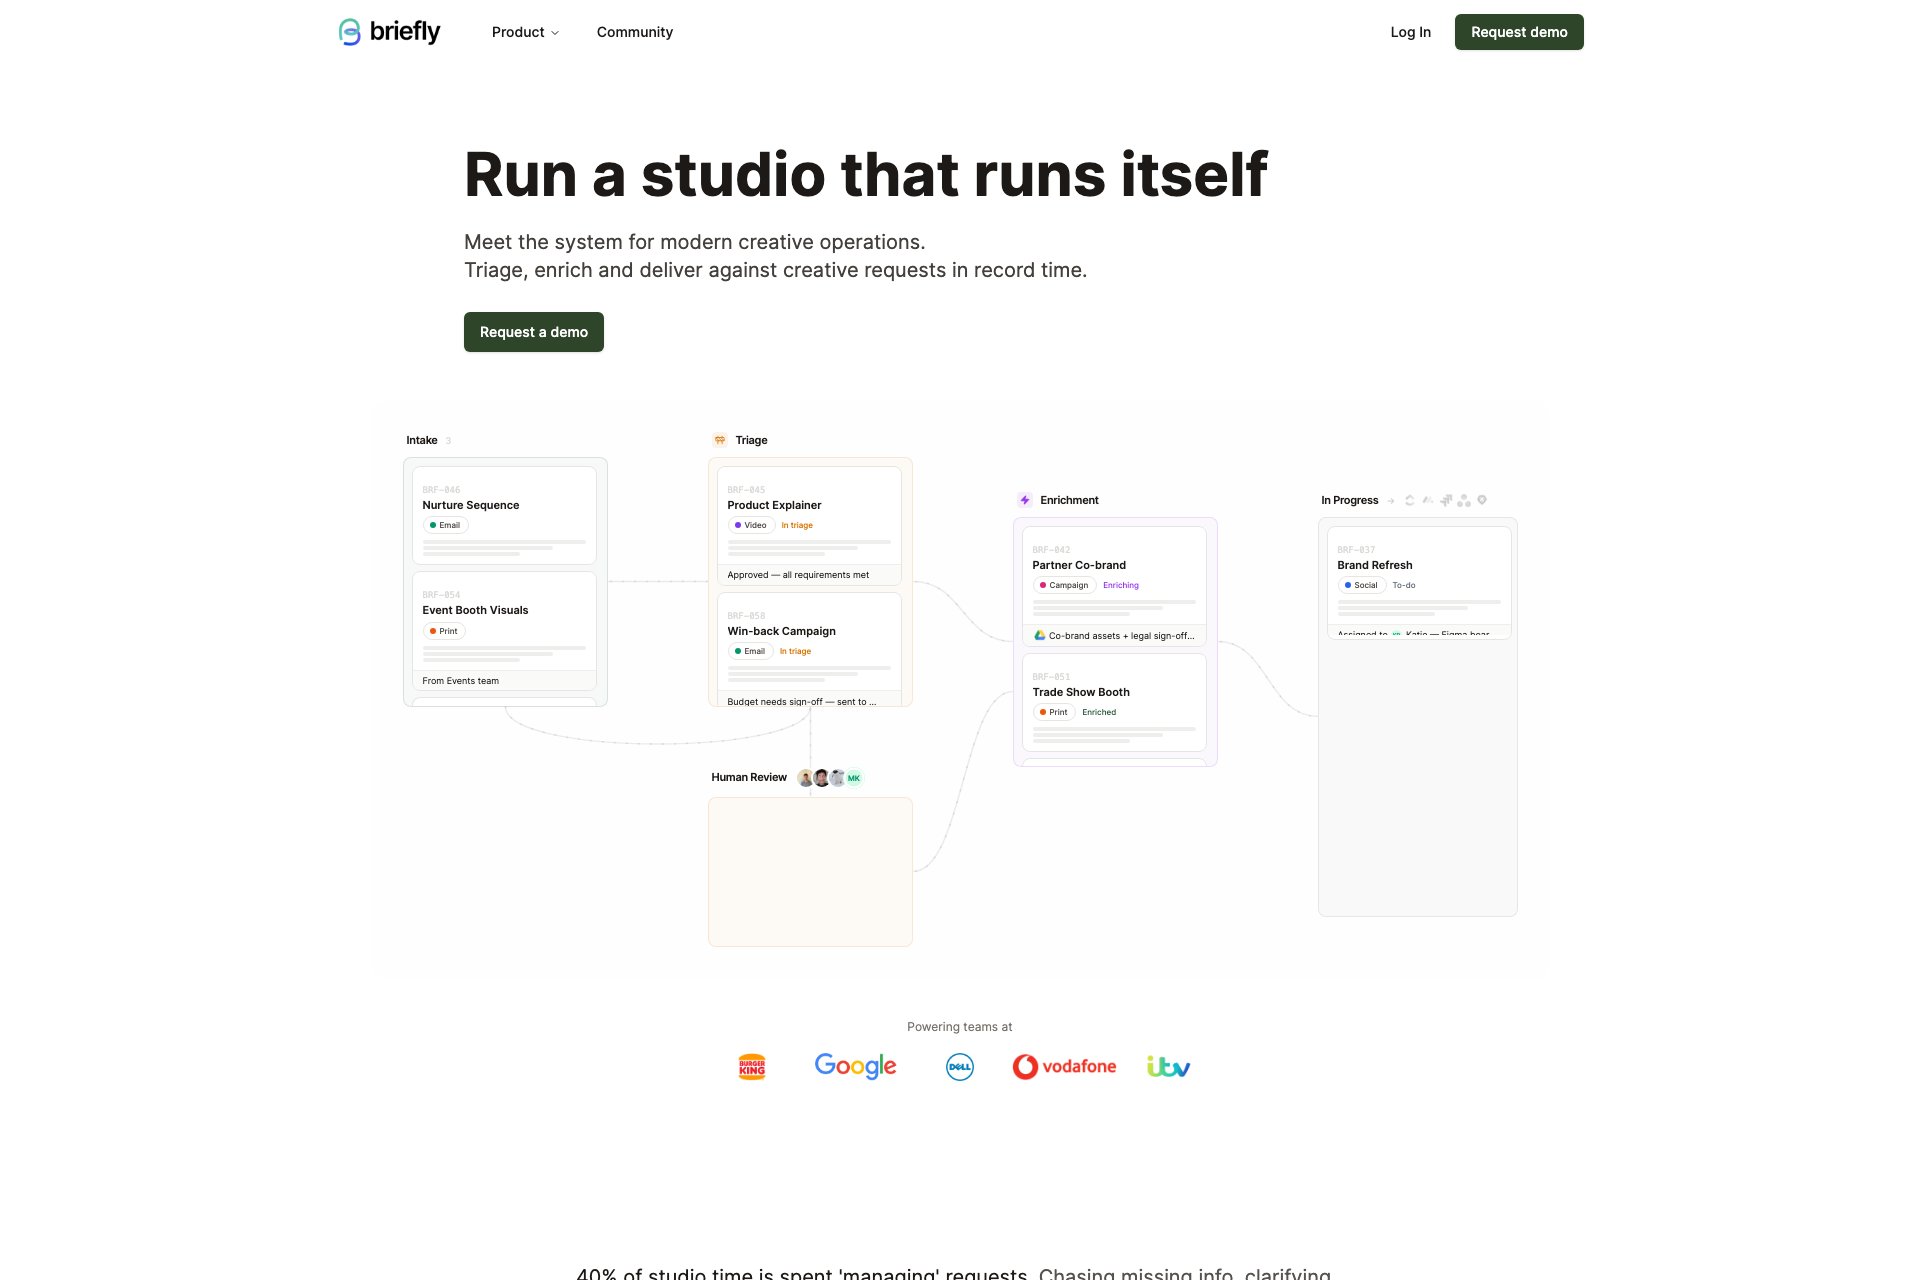Click the Asana three-dots icon beside In Progress

pos(1464,500)
